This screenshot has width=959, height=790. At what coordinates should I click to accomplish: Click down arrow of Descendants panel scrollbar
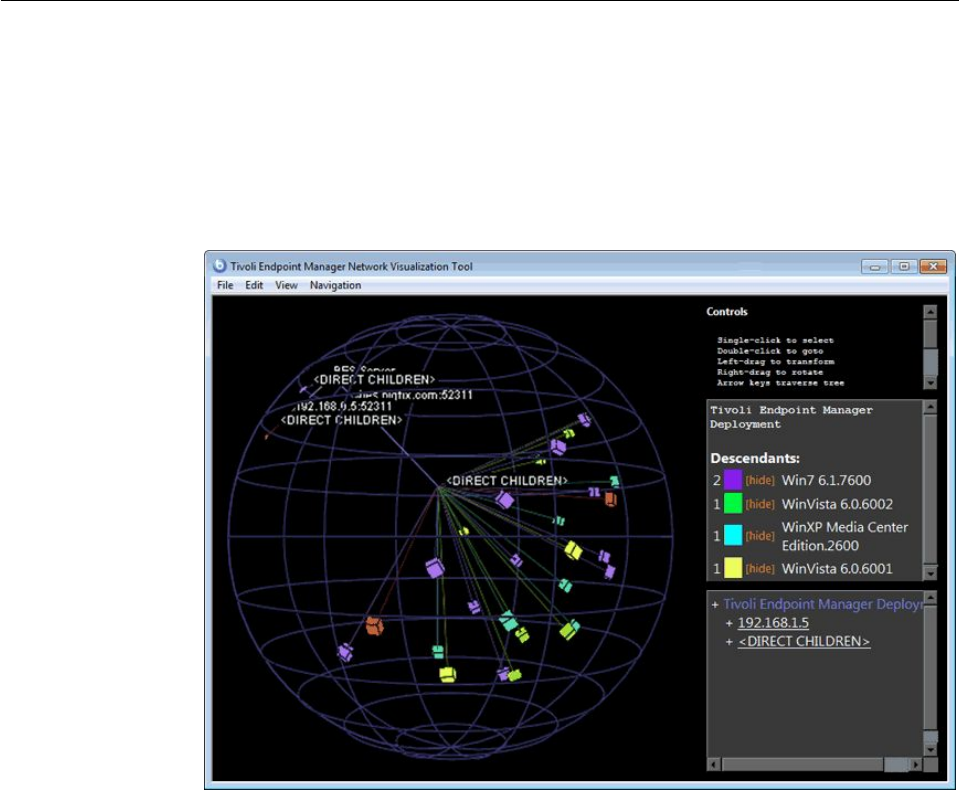point(930,574)
